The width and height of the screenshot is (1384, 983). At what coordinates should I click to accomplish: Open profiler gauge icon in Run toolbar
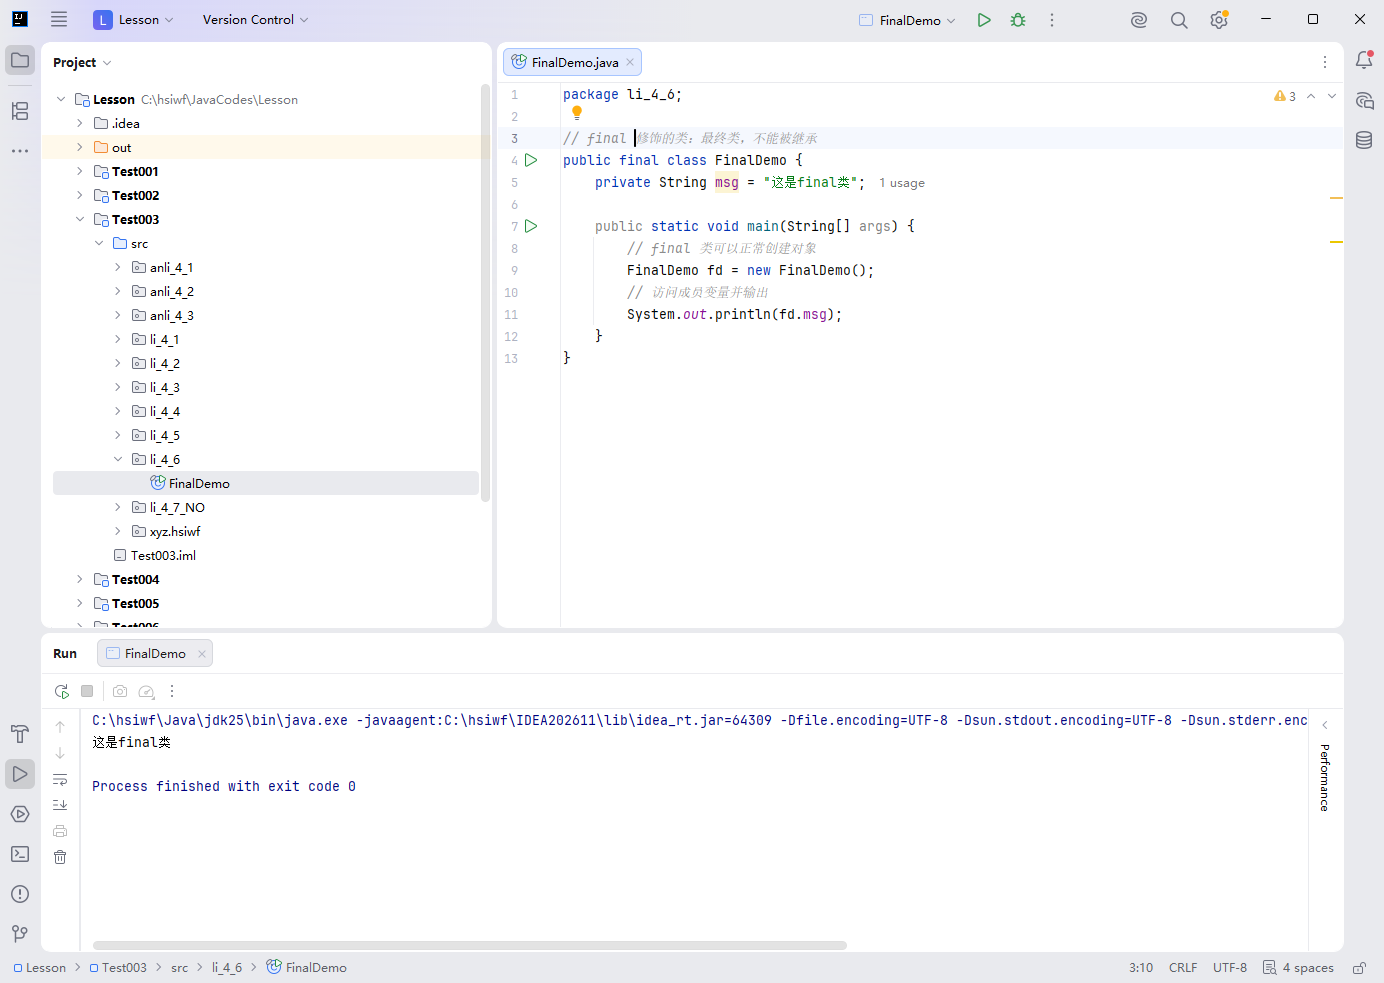146,691
